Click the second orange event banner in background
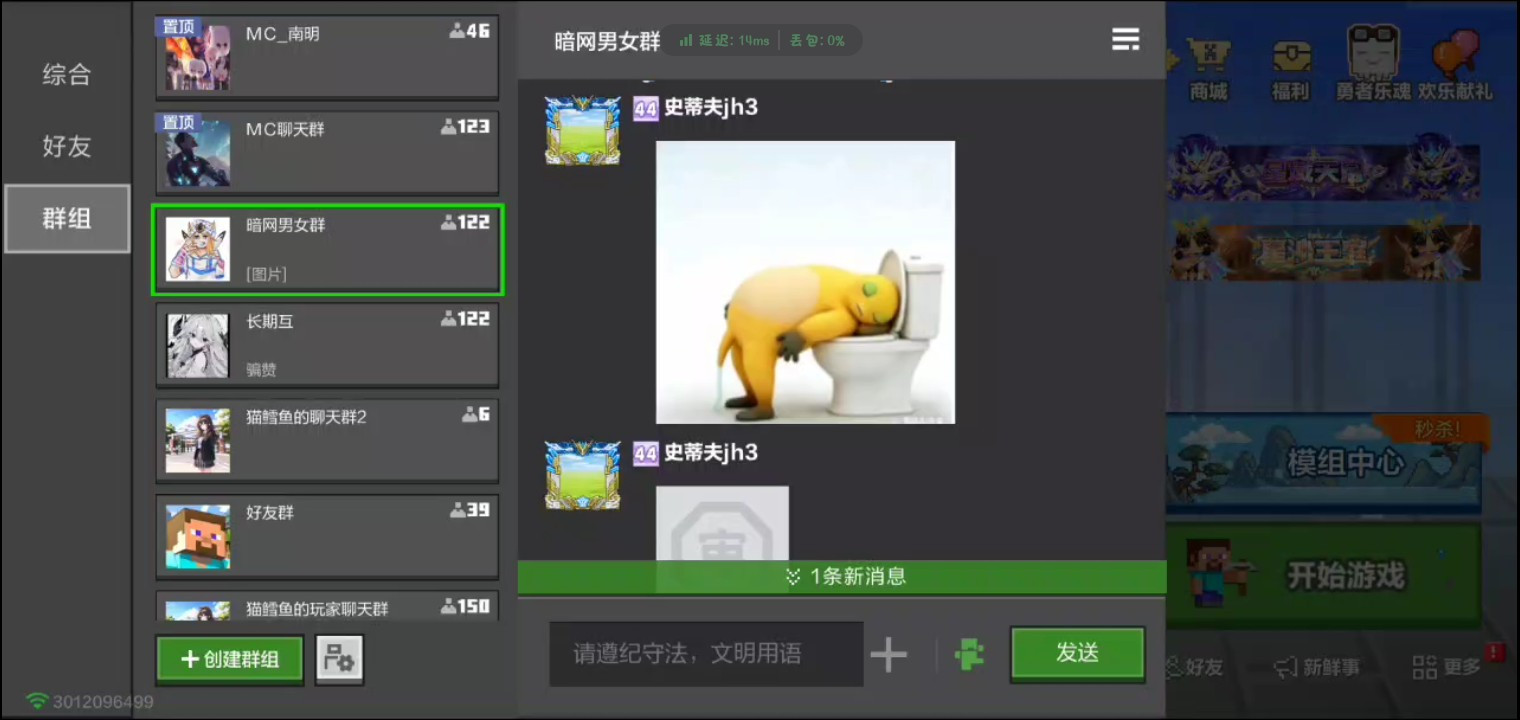 (1324, 250)
